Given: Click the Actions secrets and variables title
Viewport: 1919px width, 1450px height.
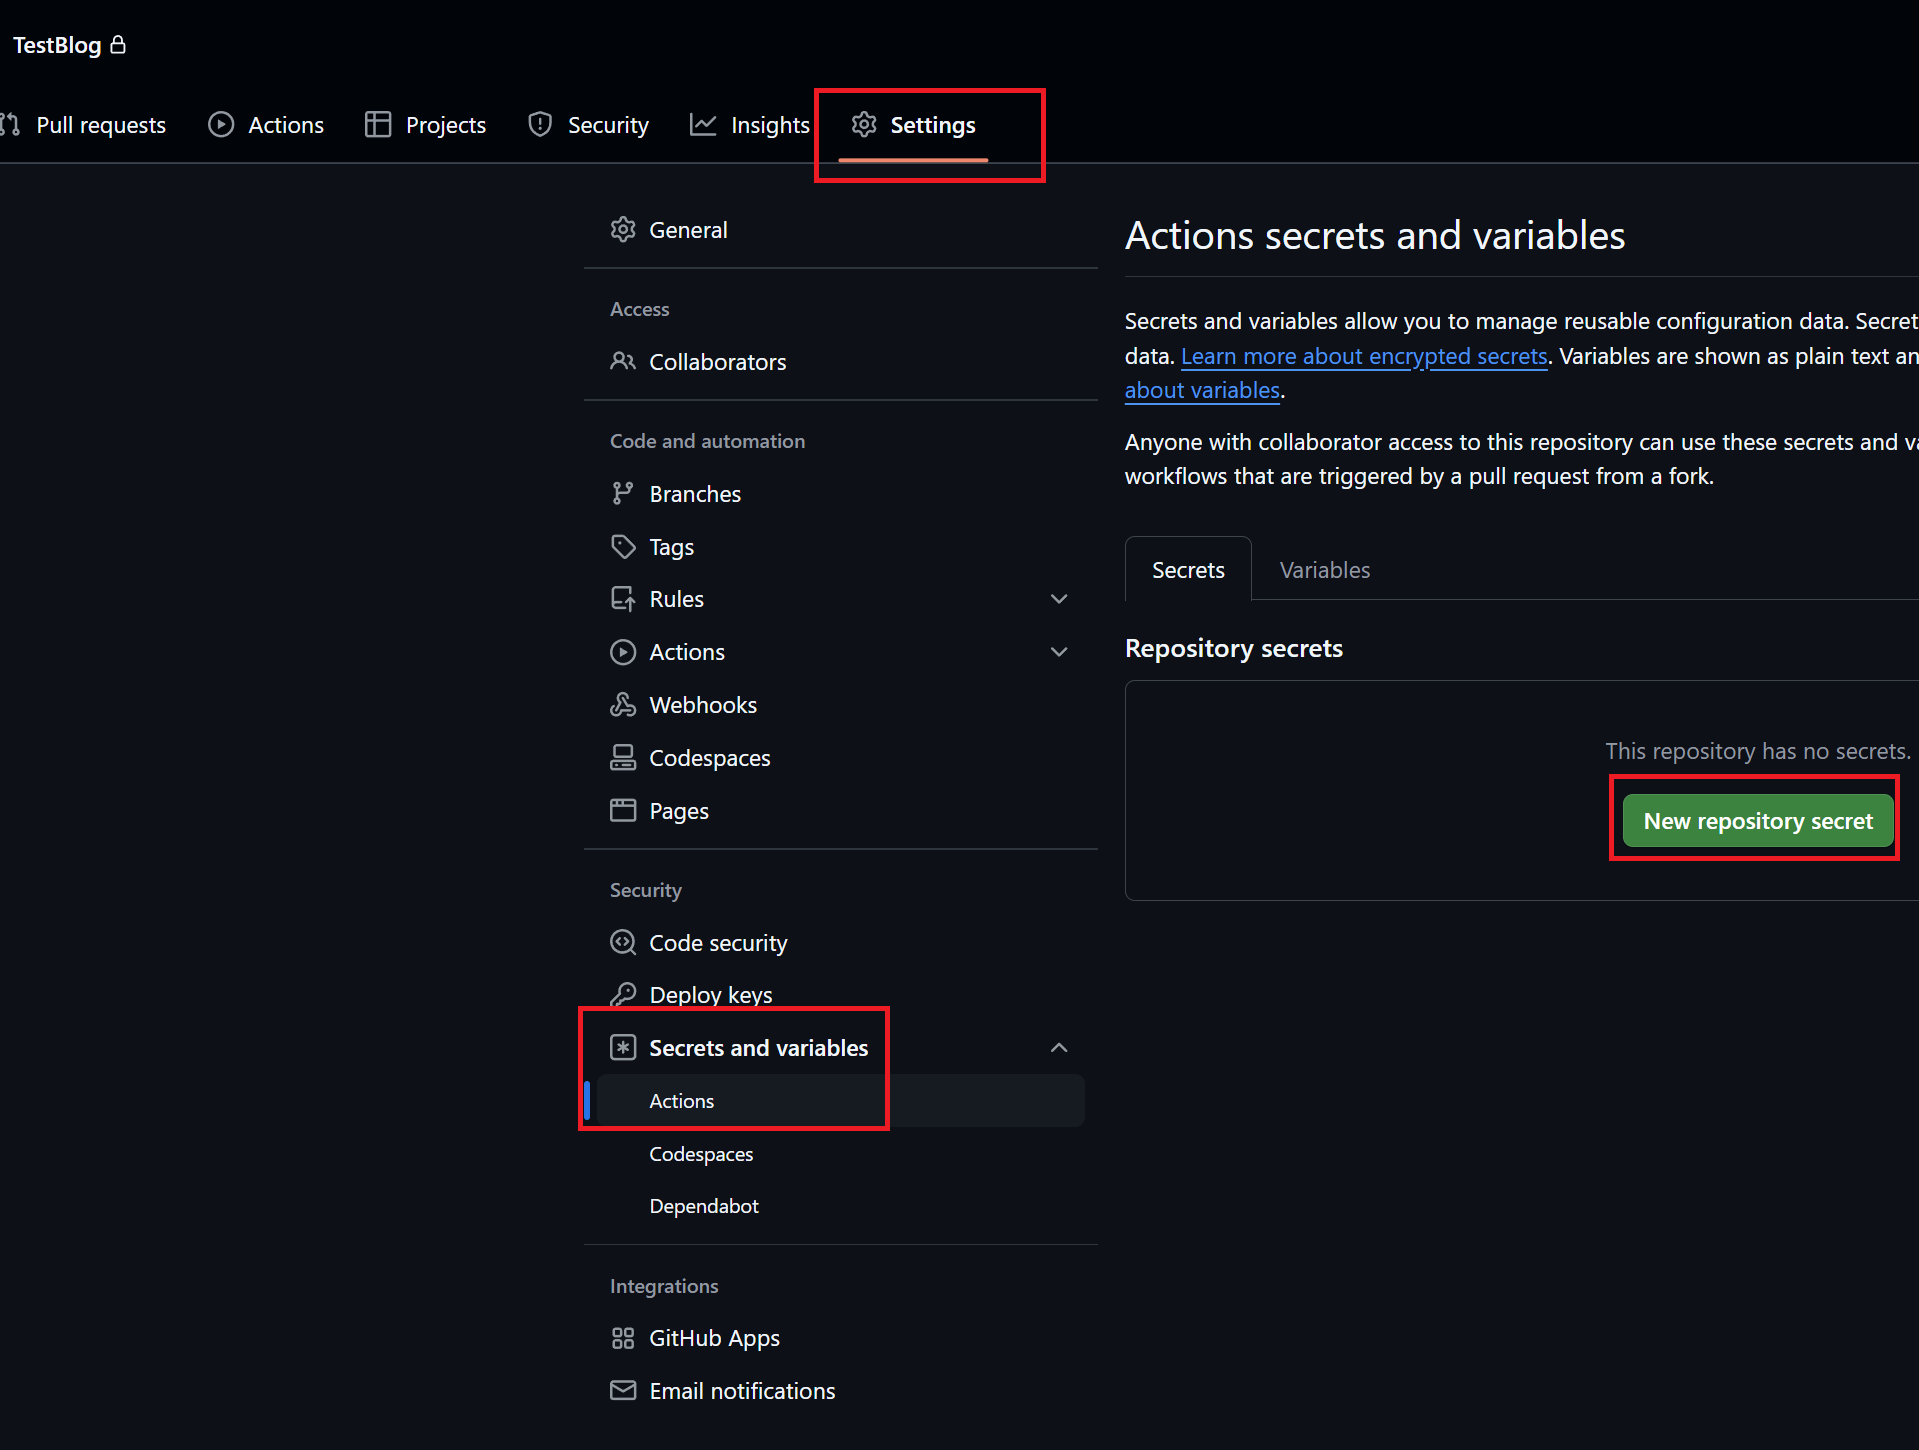Looking at the screenshot, I should point(1375,236).
